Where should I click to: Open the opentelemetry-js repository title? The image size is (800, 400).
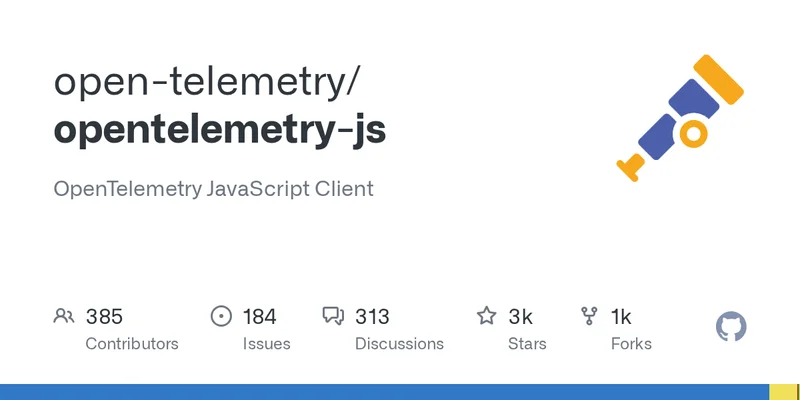coord(219,132)
